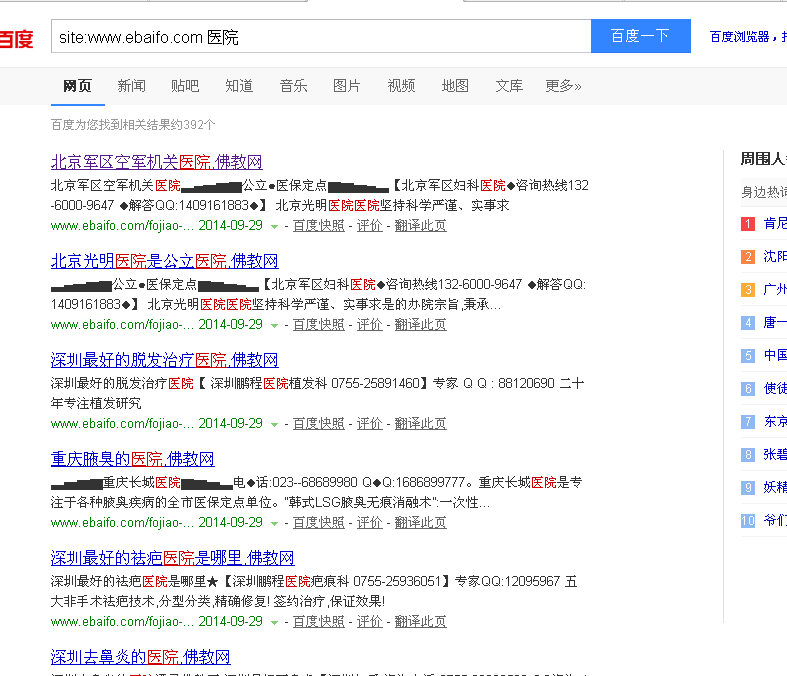This screenshot has height=676, width=787.
Task: Click hot search rank 5 entry 中国
Action: click(x=775, y=355)
